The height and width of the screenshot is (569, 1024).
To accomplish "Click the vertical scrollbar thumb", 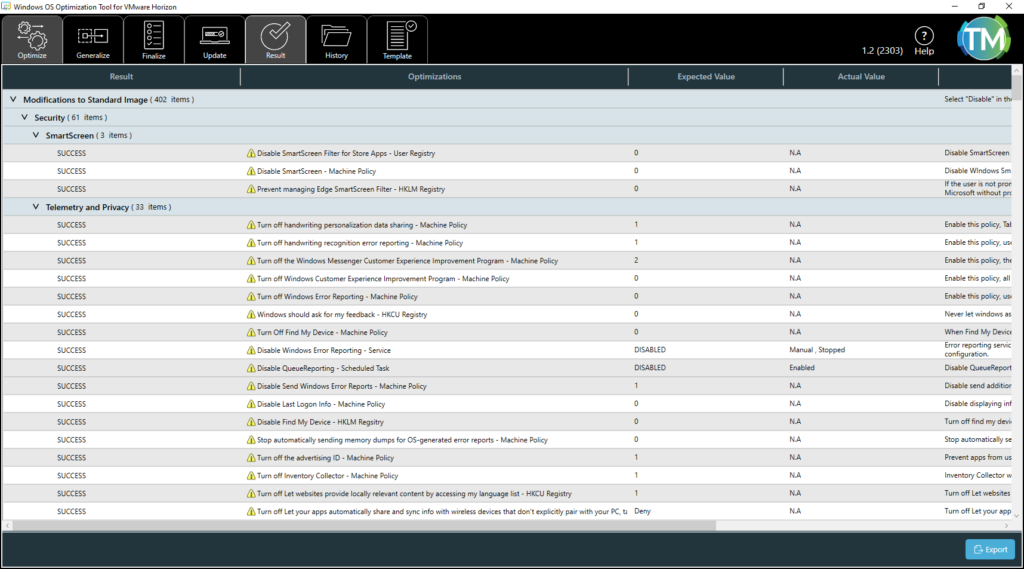I will tap(1017, 85).
